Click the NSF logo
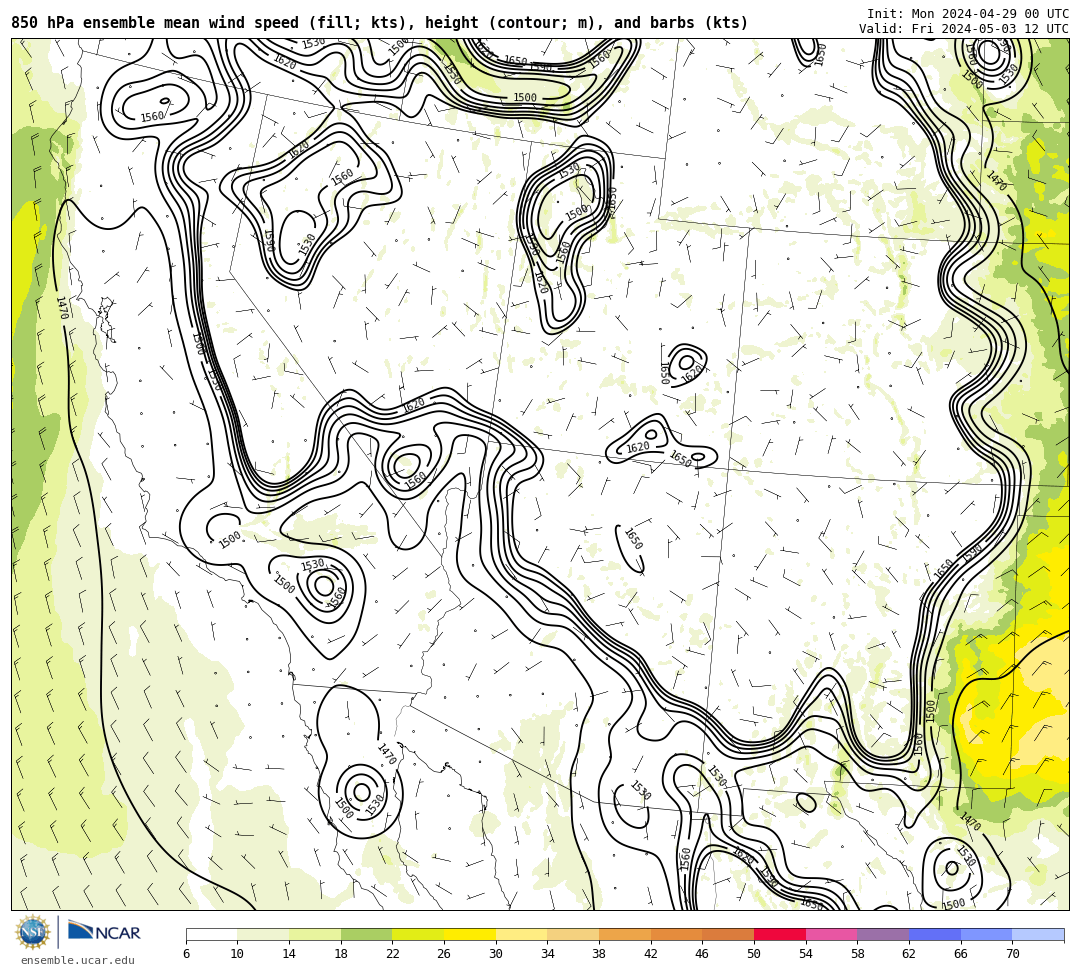Viewport: 1080px width, 973px height. tap(32, 932)
